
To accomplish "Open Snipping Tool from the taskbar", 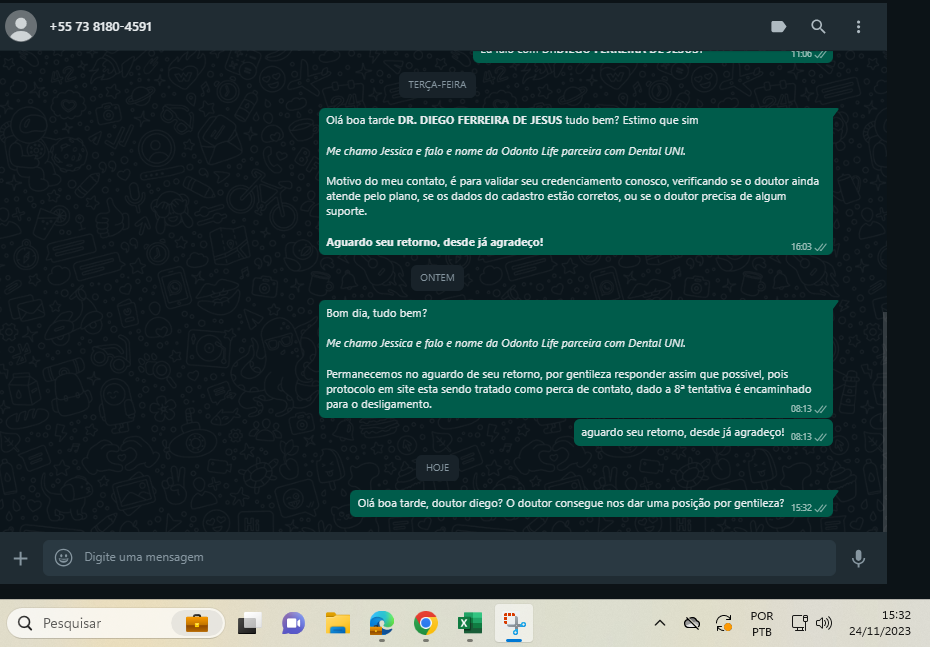I will click(514, 623).
